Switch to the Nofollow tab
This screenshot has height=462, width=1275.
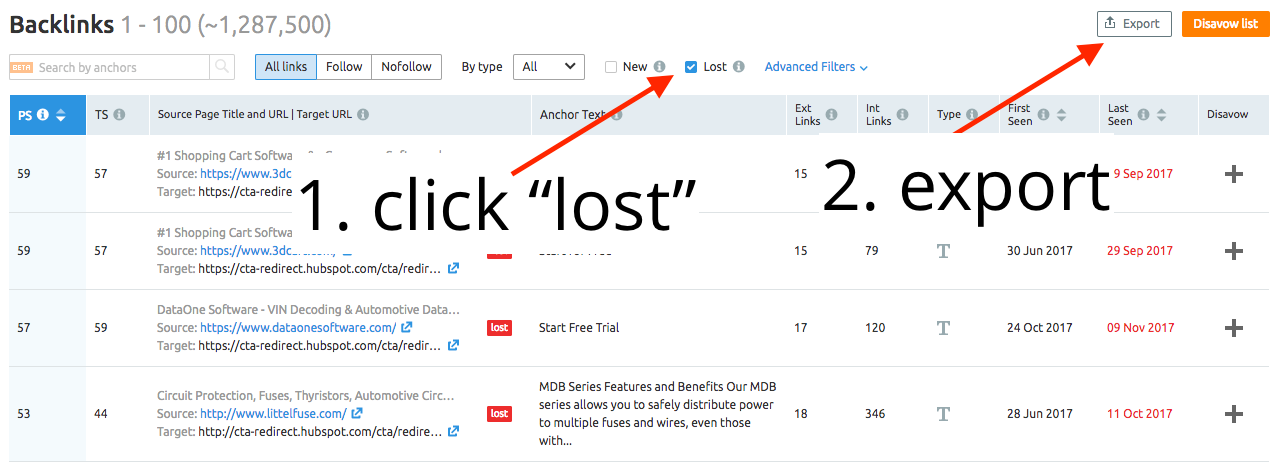coord(406,67)
